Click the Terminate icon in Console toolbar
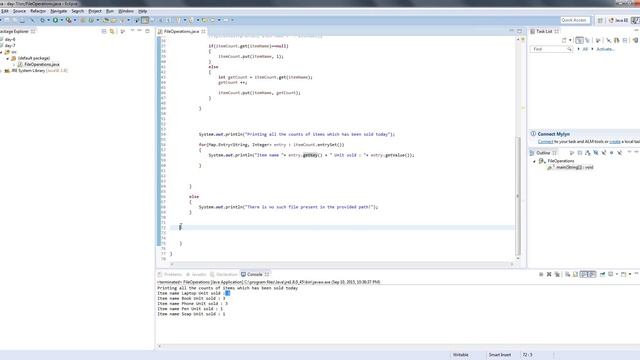 tap(541, 274)
